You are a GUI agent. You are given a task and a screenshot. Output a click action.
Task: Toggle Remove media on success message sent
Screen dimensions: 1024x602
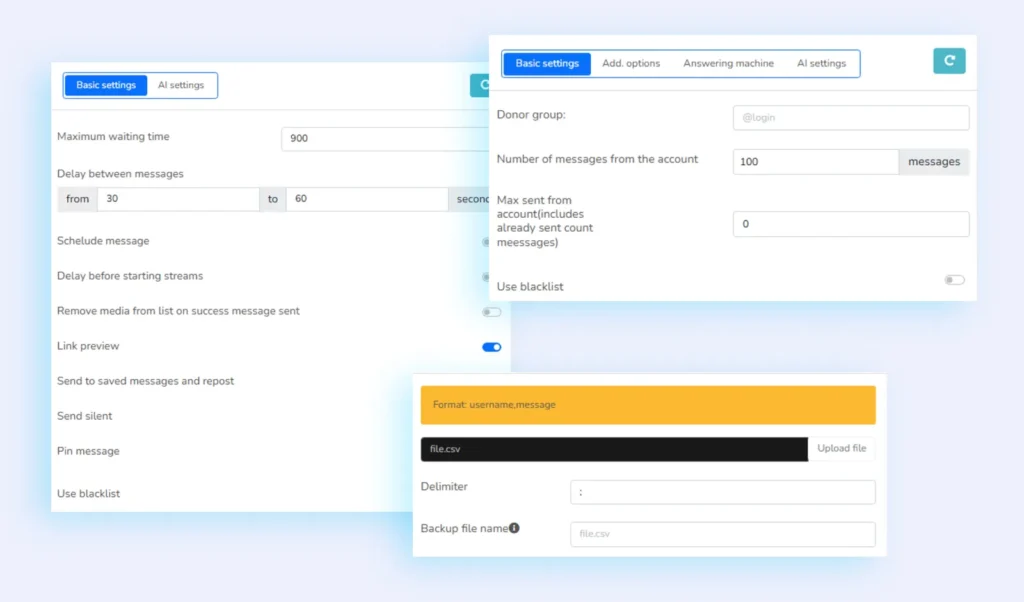pos(491,311)
